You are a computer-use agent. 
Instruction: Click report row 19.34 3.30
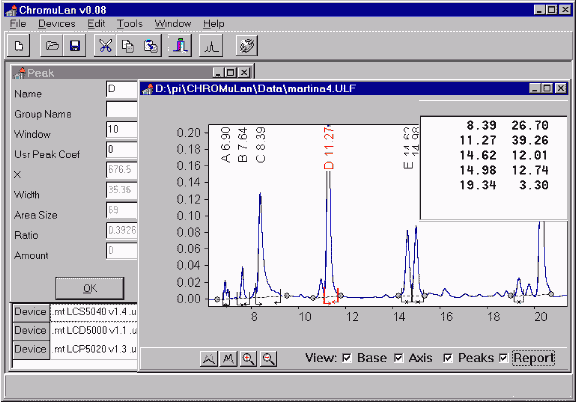[504, 185]
